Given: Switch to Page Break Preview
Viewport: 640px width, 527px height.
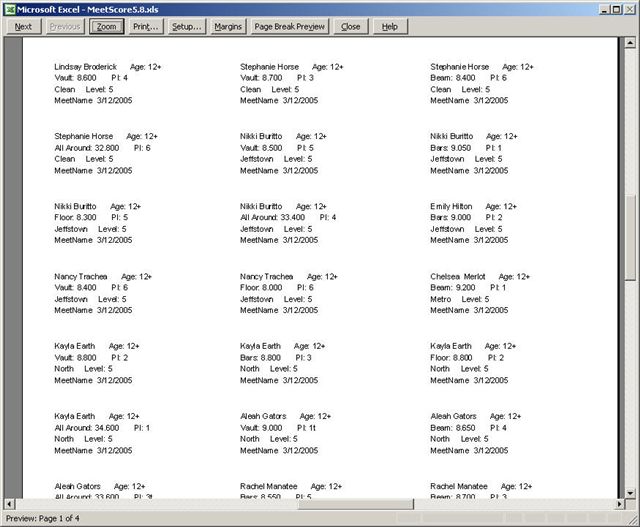Looking at the screenshot, I should [x=290, y=27].
